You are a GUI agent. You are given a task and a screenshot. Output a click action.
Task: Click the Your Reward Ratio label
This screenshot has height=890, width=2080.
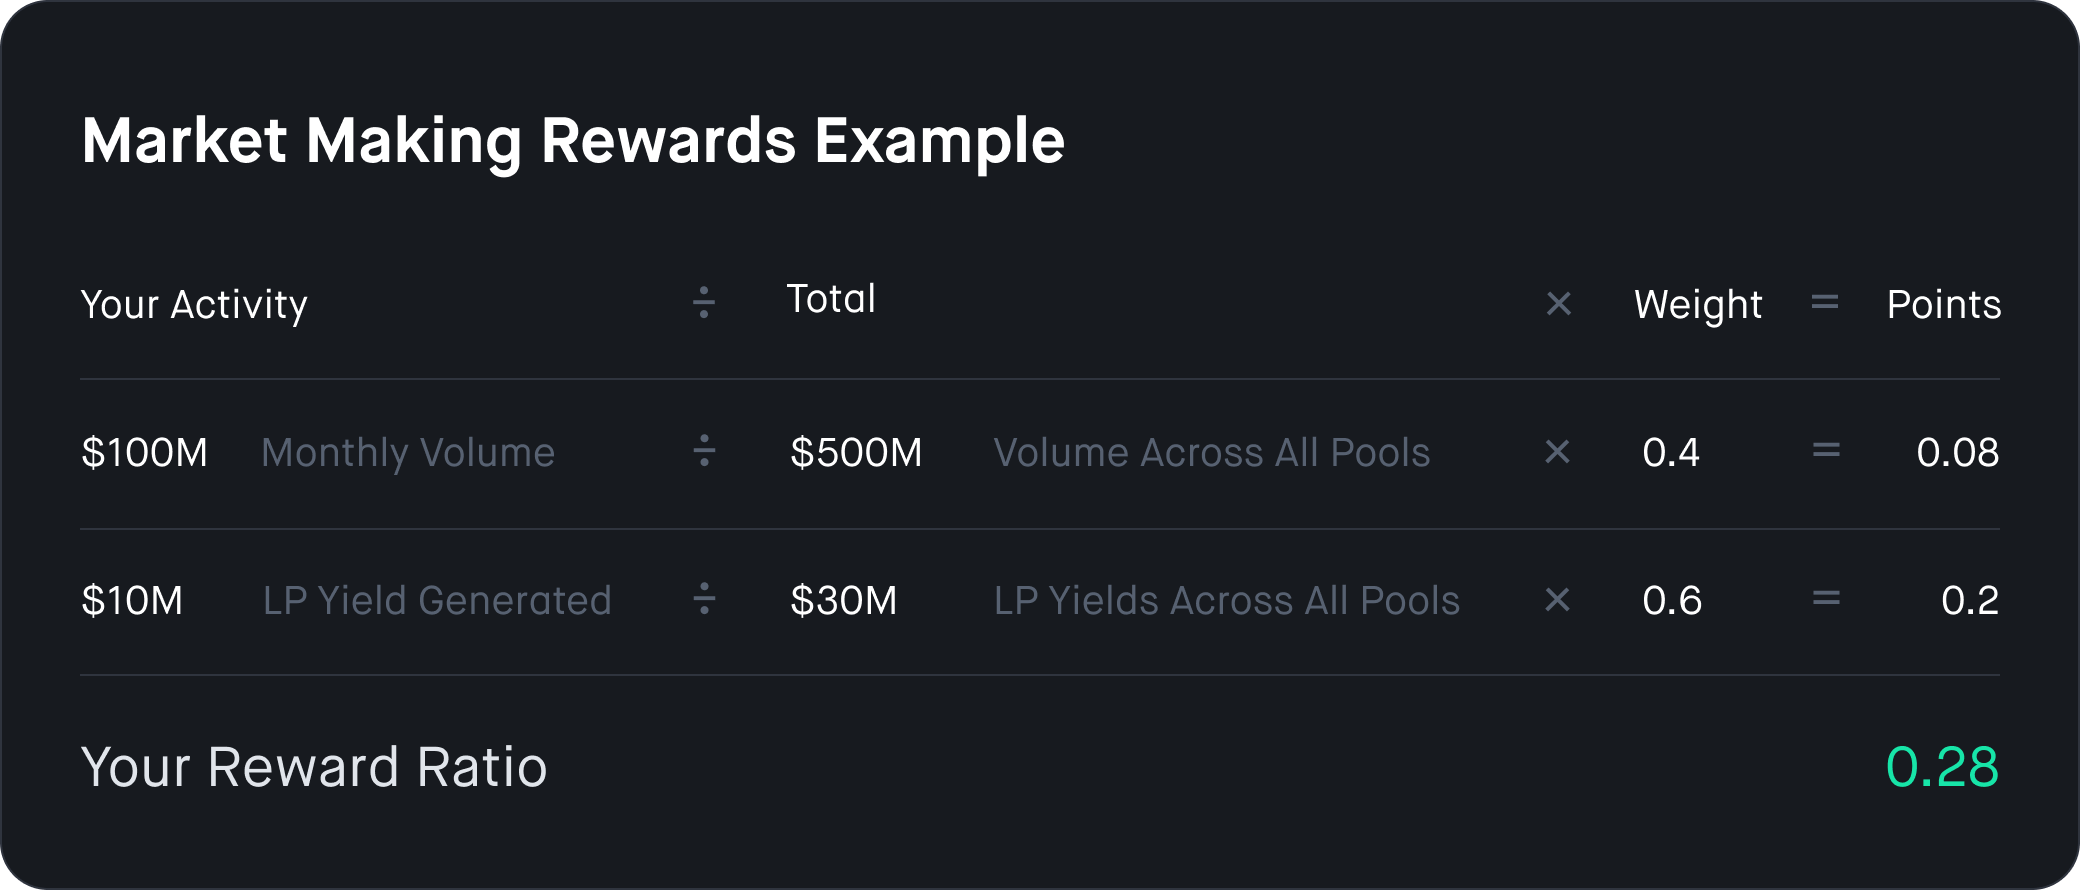point(314,768)
